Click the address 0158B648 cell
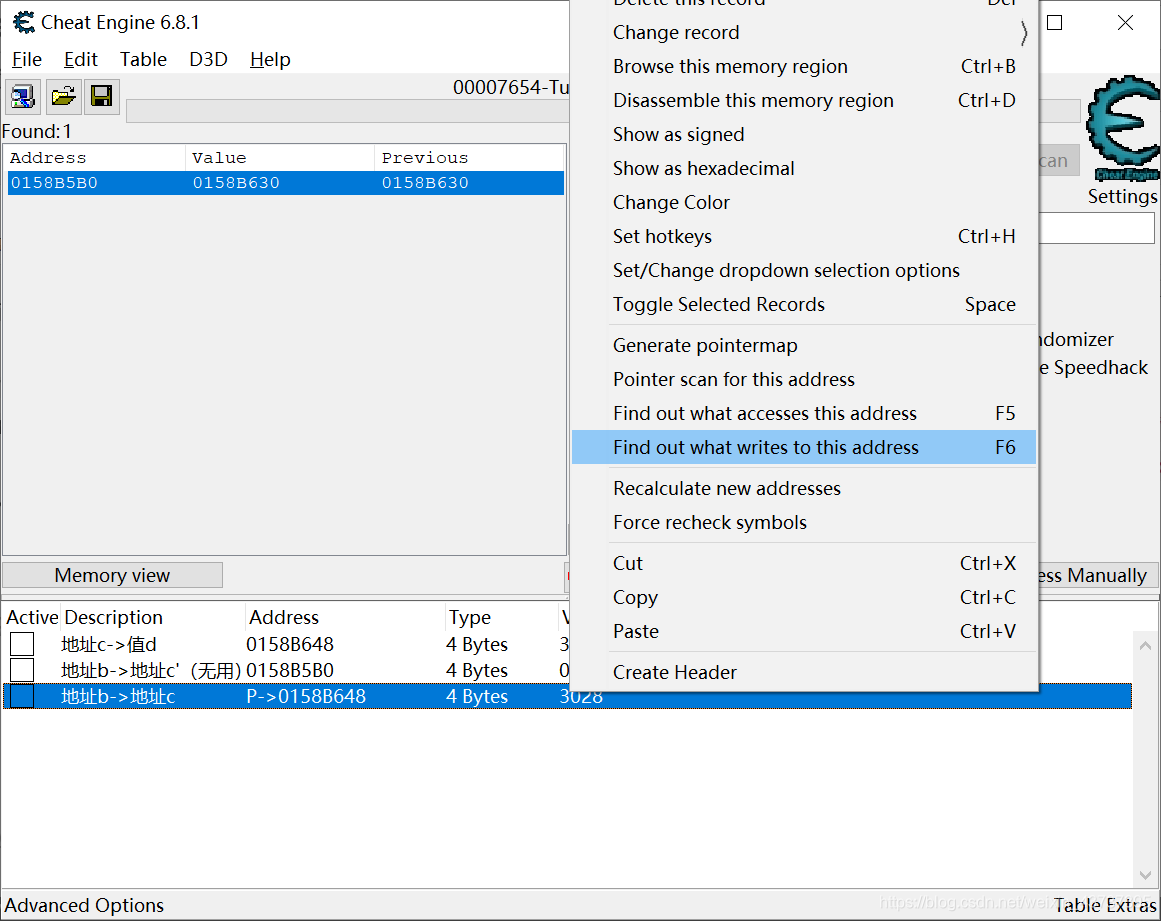The width and height of the screenshot is (1161, 921). point(290,644)
